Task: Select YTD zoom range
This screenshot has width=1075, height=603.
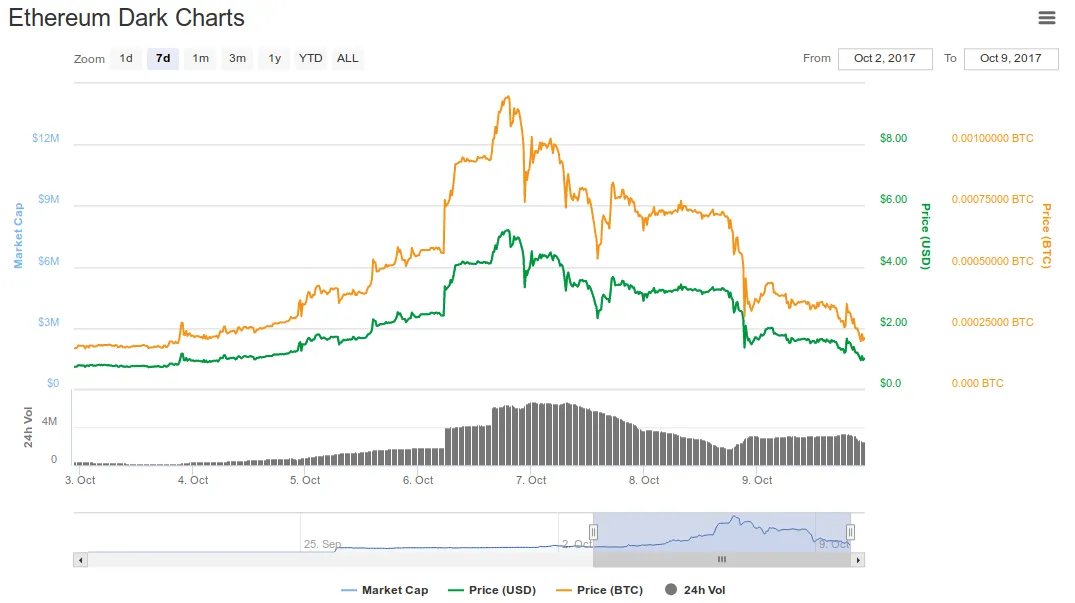Action: point(311,58)
